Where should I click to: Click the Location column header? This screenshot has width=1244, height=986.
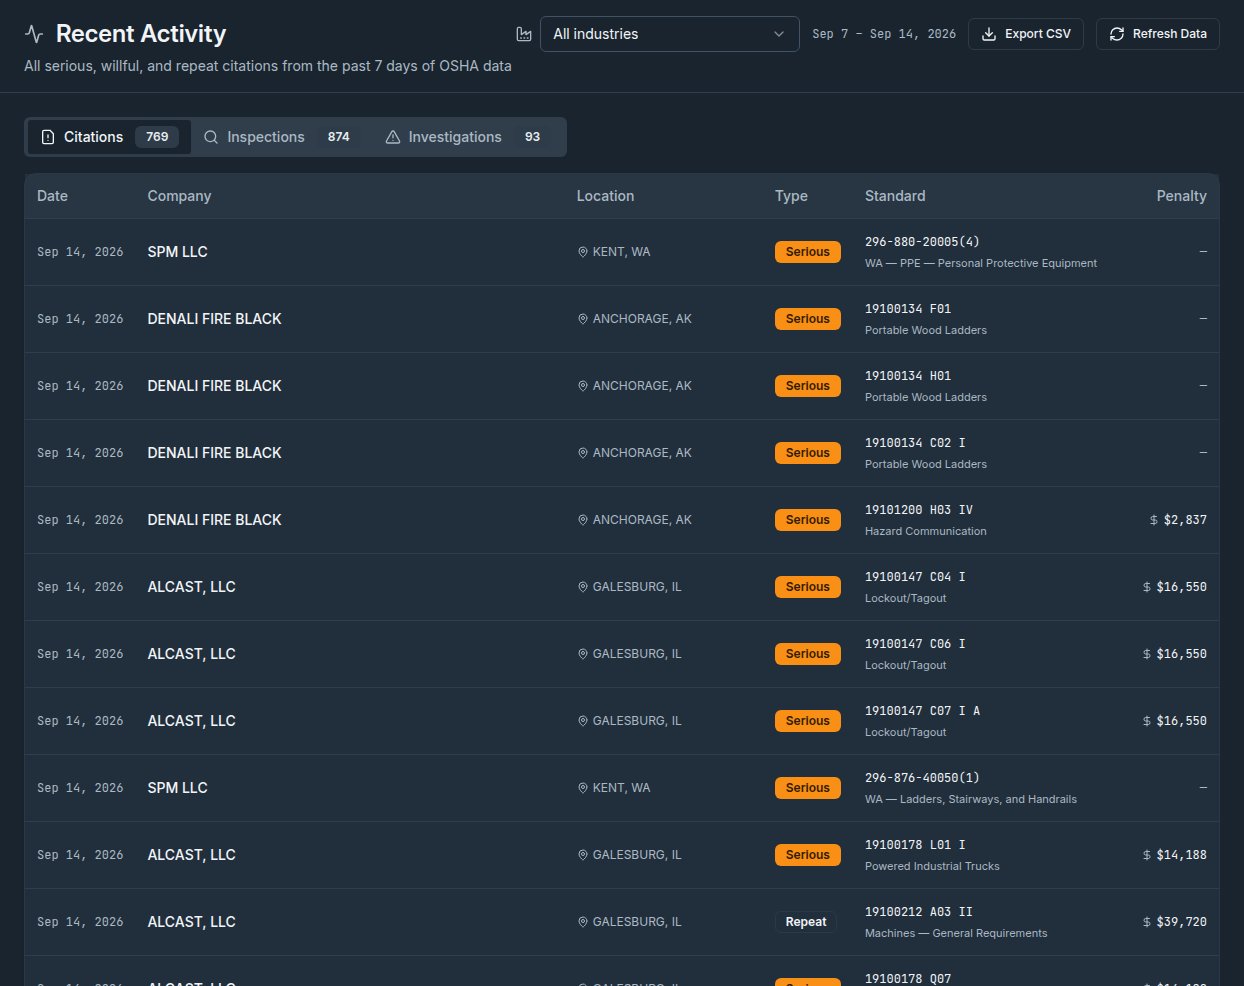605,196
